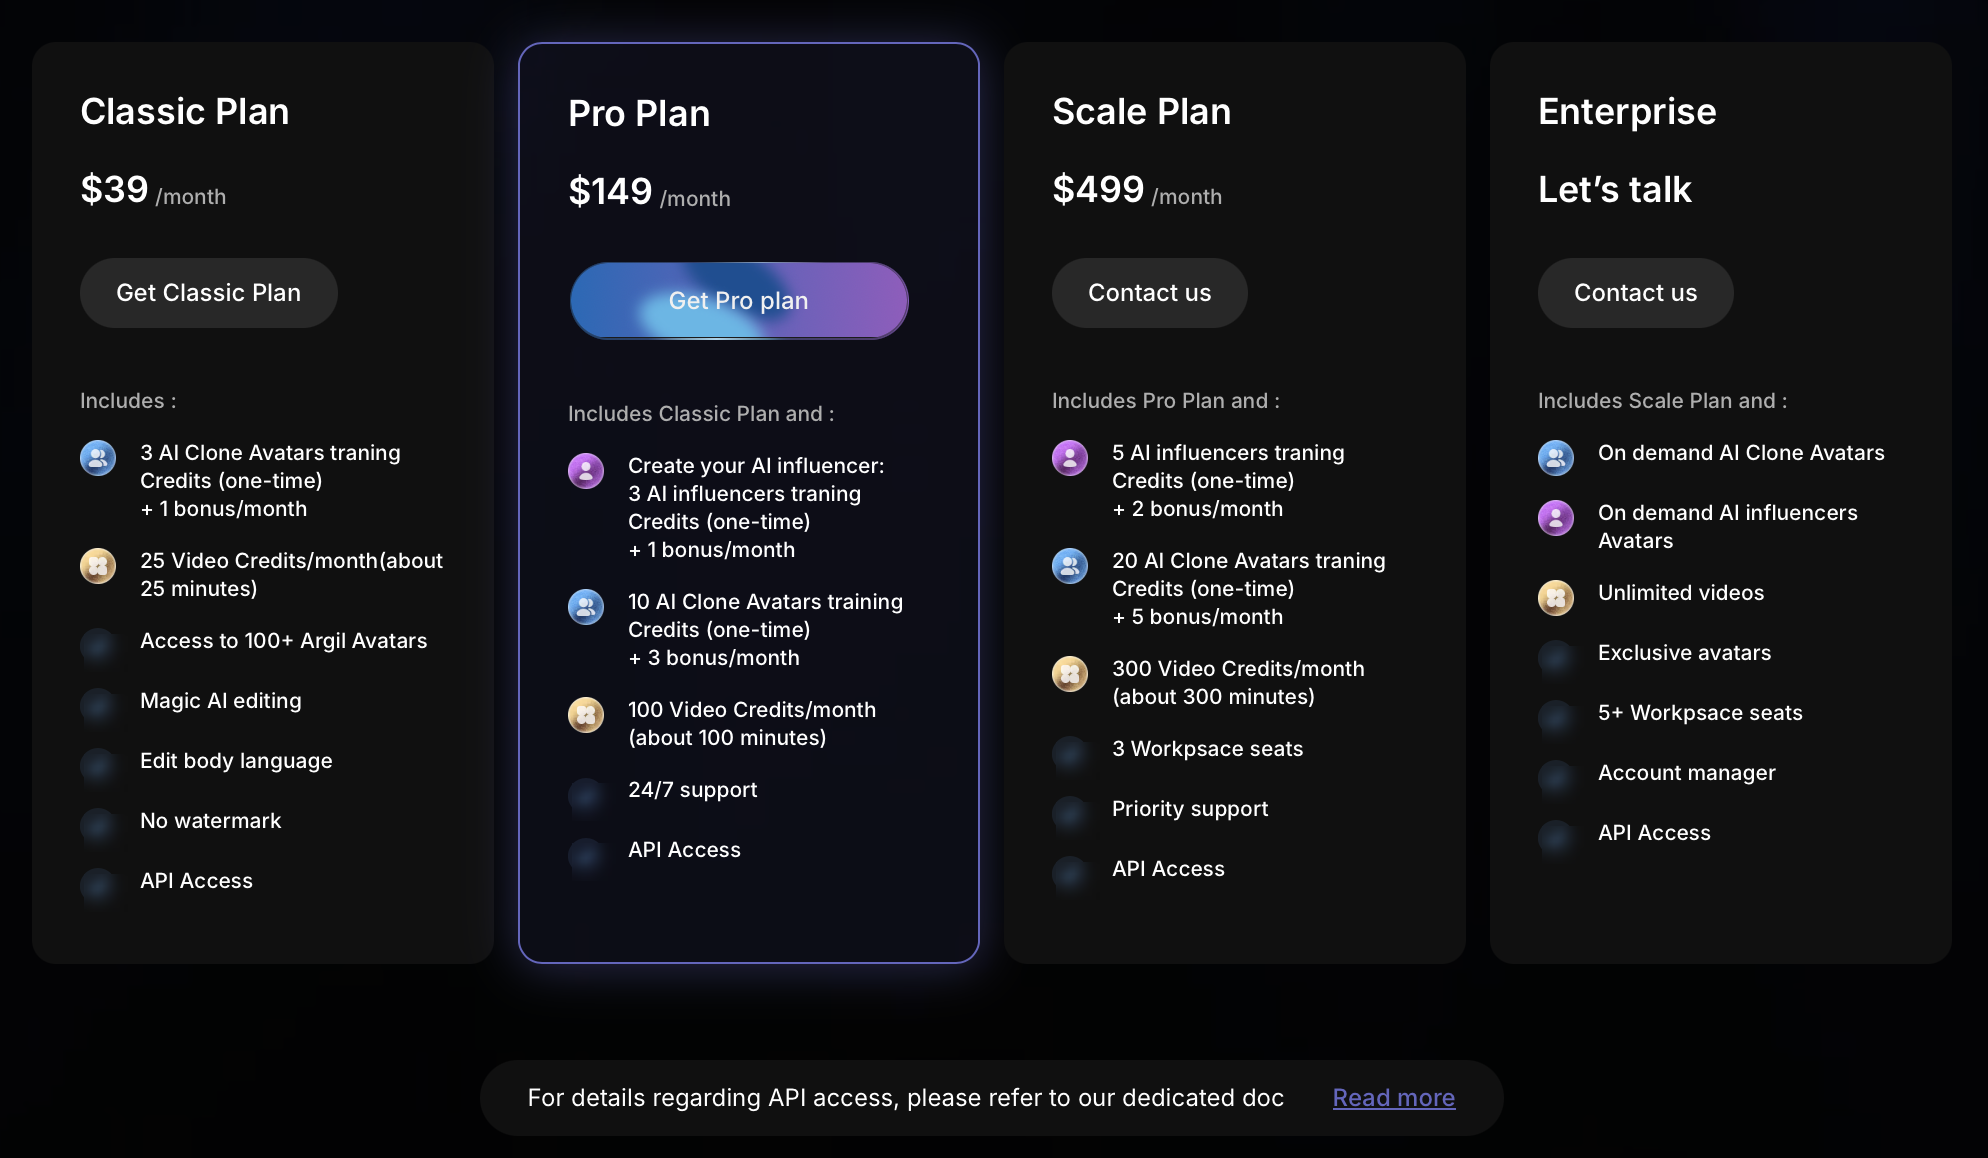The image size is (1988, 1158).
Task: Click the 10 AI Clone Avatars icon
Action: click(x=586, y=607)
